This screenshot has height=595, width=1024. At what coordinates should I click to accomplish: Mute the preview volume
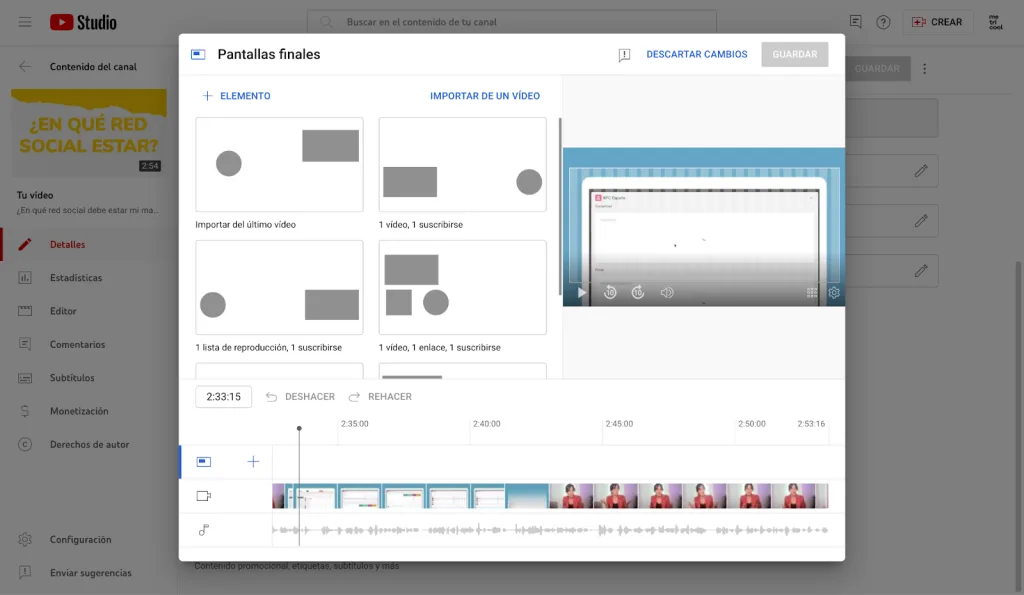(668, 293)
